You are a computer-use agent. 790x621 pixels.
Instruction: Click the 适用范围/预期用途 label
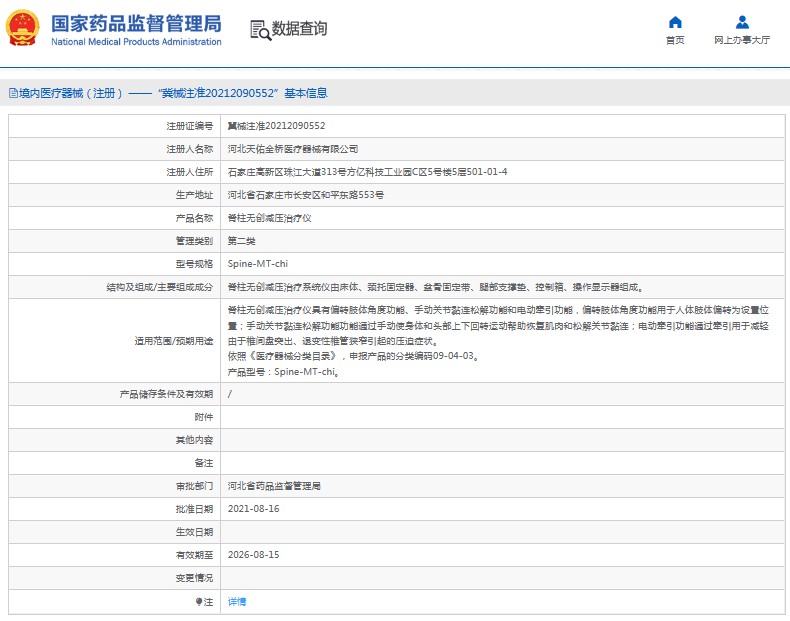[174, 341]
